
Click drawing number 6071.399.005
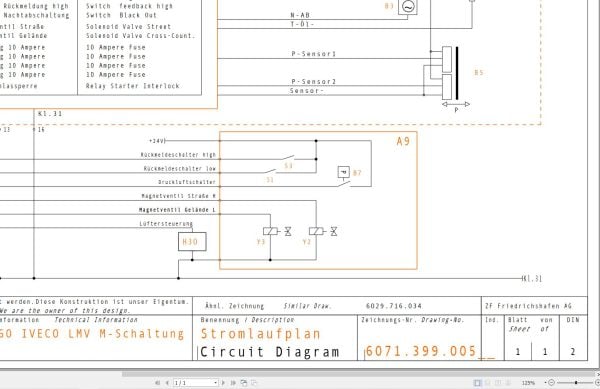coord(421,351)
